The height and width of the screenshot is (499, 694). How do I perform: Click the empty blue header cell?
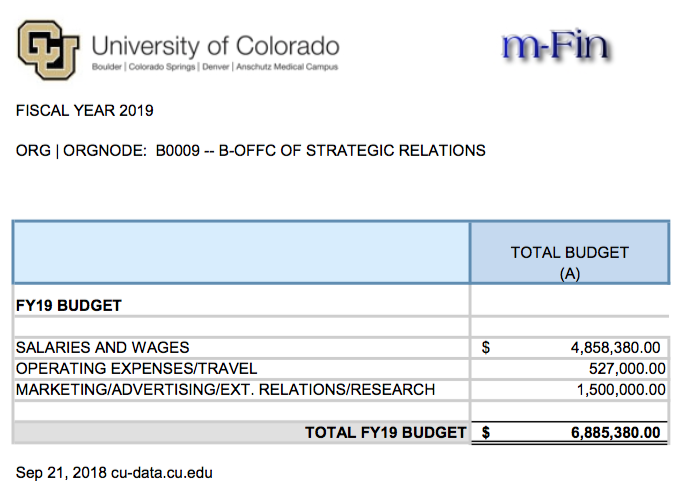[241, 253]
